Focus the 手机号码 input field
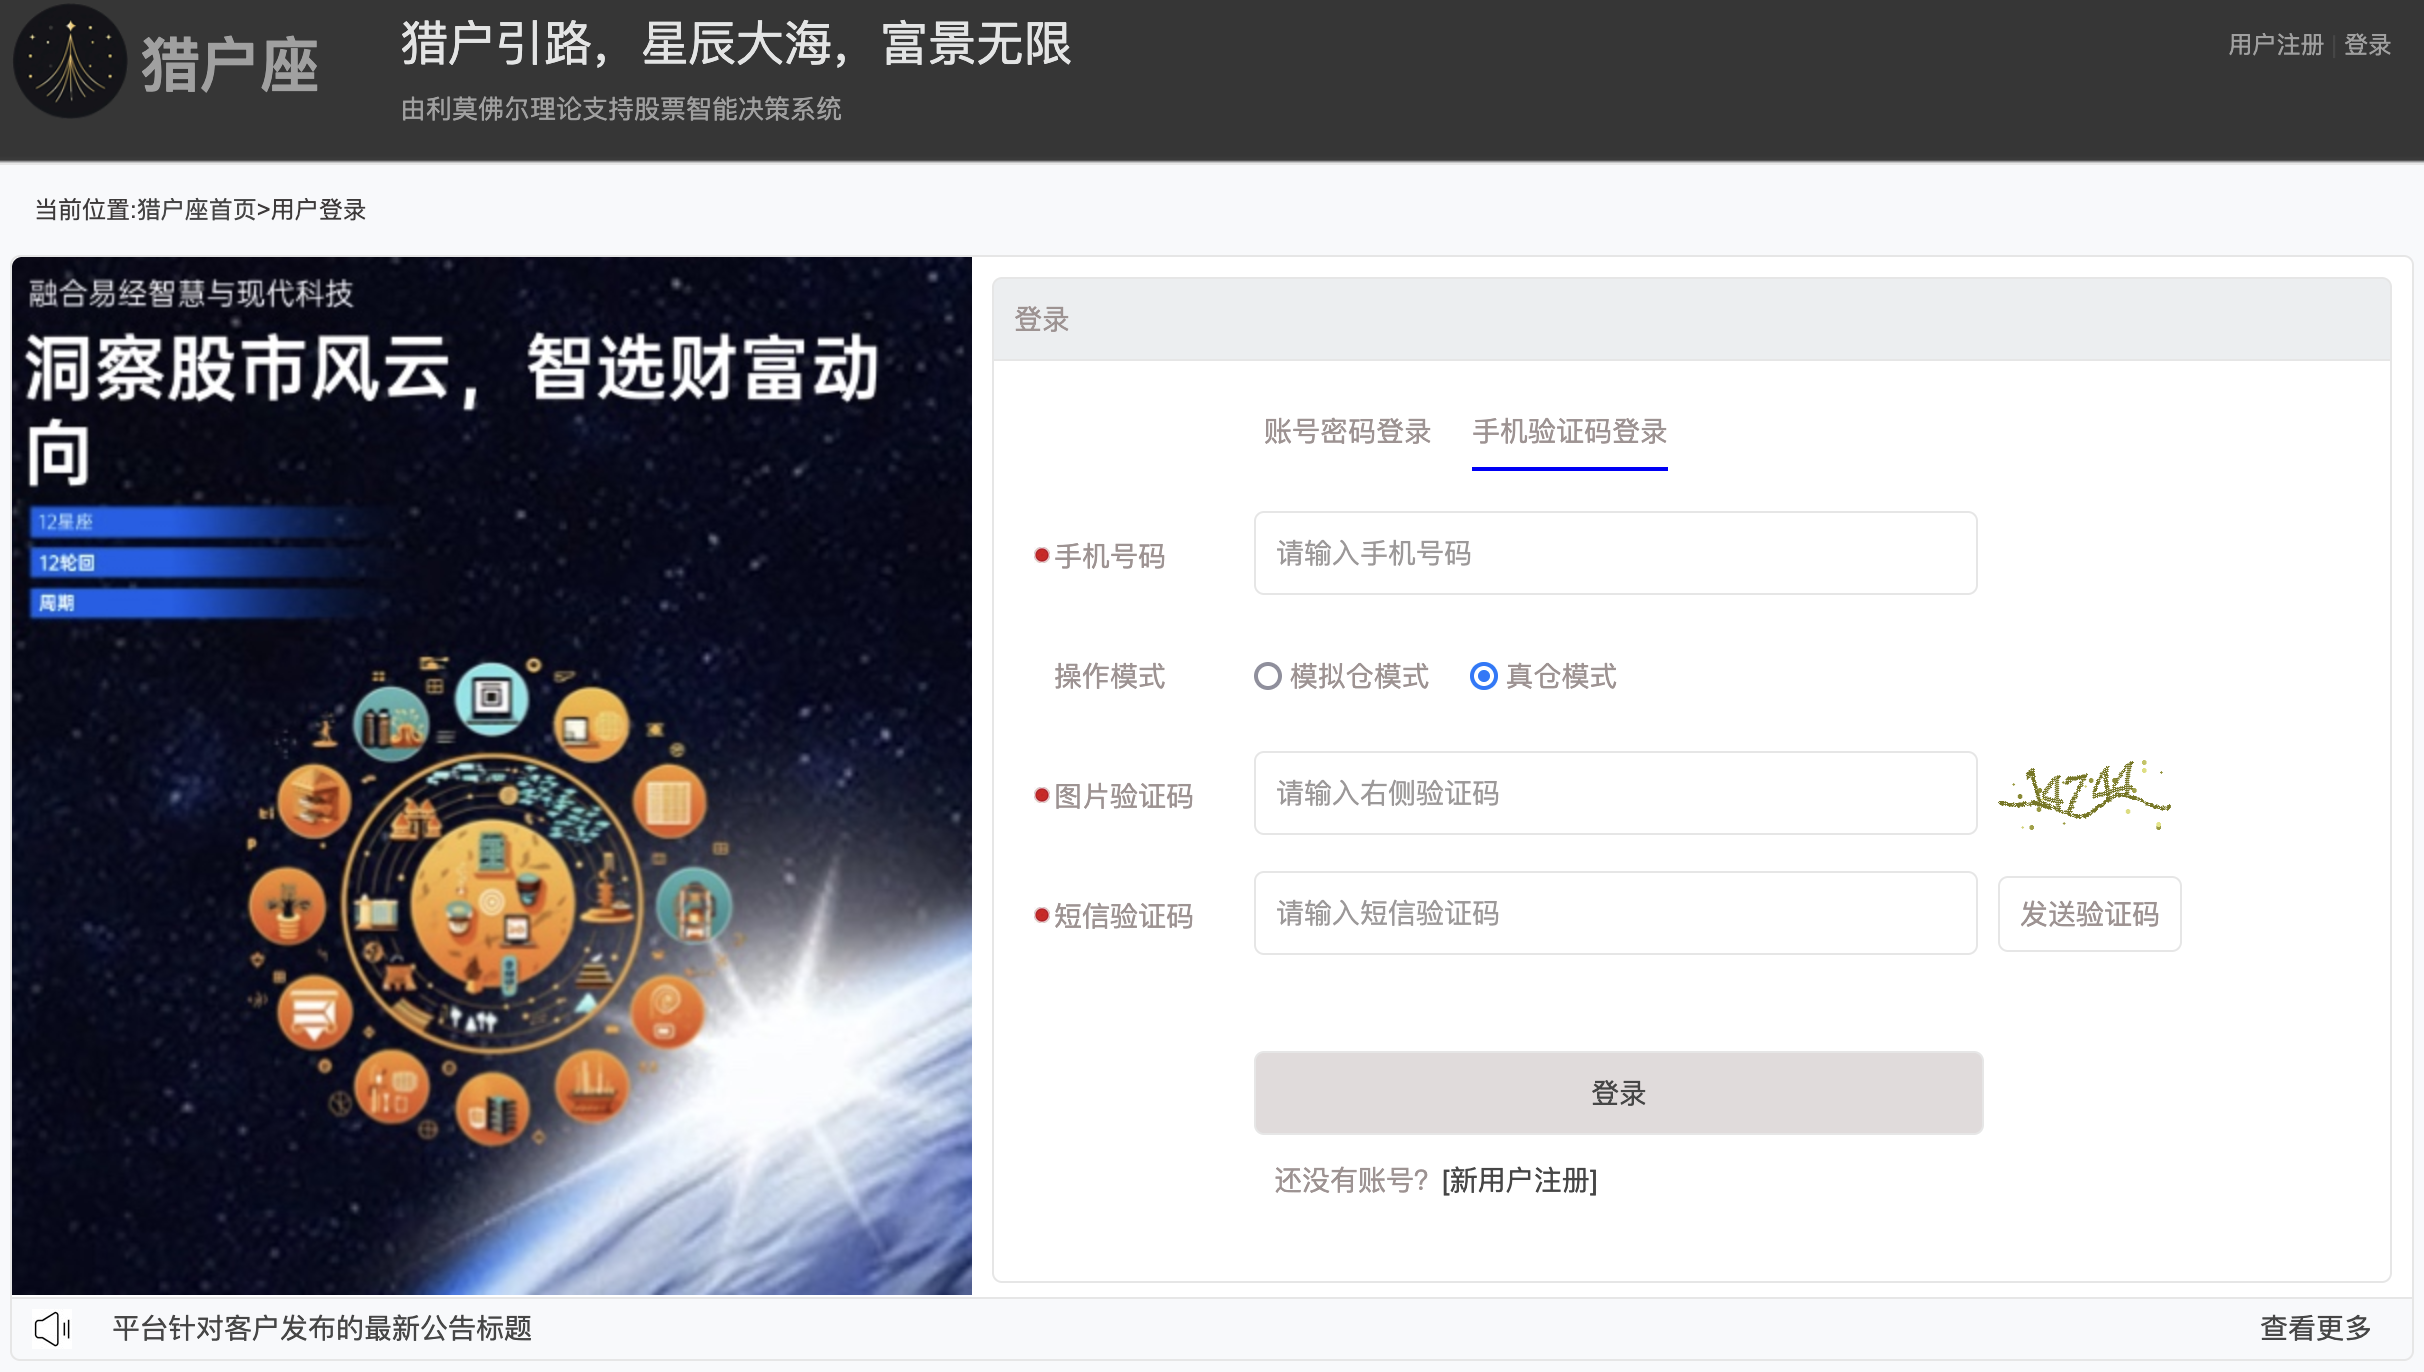The image size is (2424, 1372). pos(1615,553)
